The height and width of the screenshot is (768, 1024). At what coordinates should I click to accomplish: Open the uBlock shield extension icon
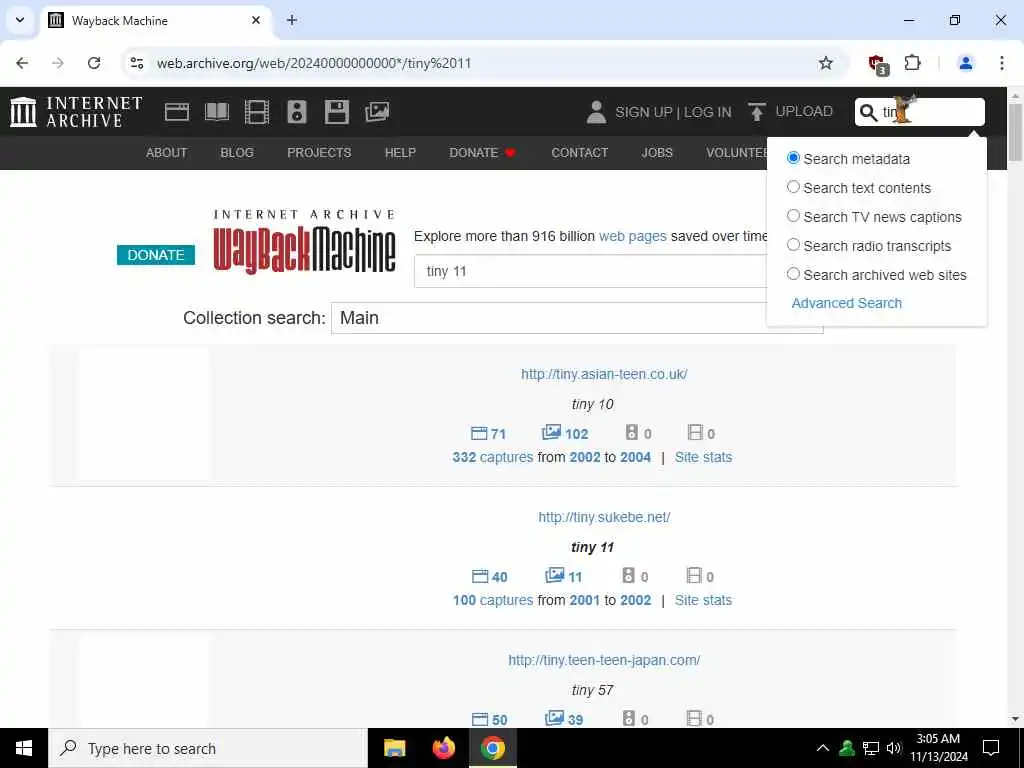(x=878, y=64)
